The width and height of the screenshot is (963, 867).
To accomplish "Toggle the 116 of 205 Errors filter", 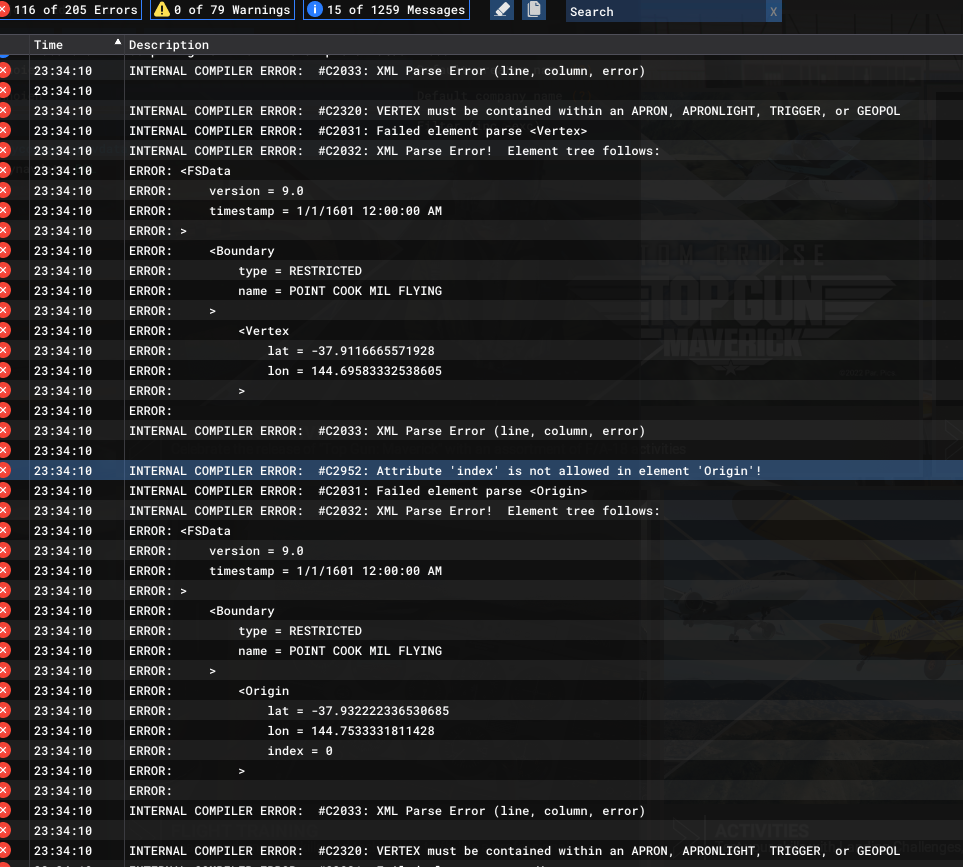I will (x=69, y=10).
